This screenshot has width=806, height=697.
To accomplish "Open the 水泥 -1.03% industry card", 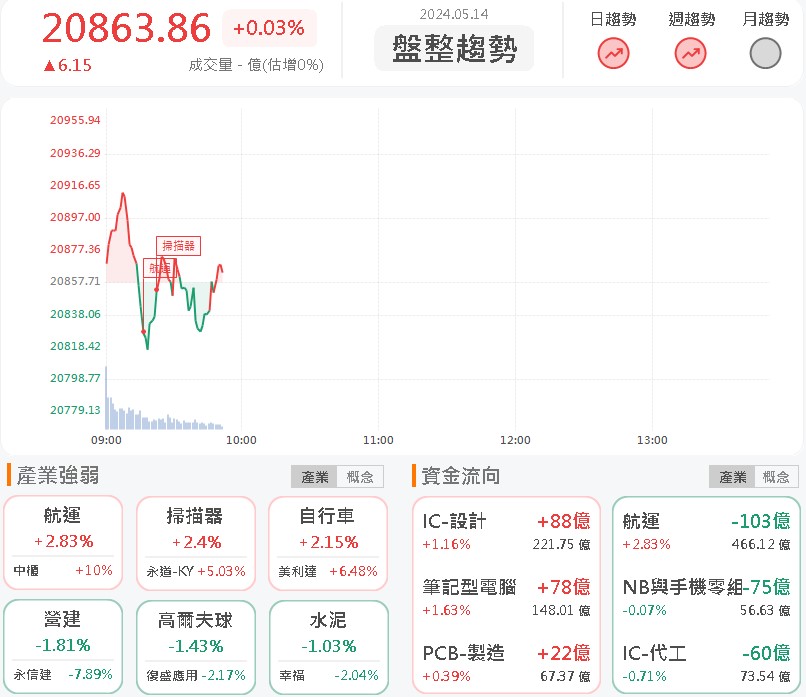I will 328,647.
